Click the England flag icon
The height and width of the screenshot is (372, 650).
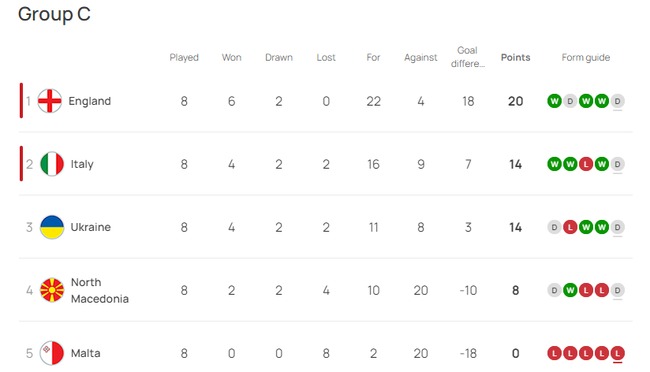[50, 101]
